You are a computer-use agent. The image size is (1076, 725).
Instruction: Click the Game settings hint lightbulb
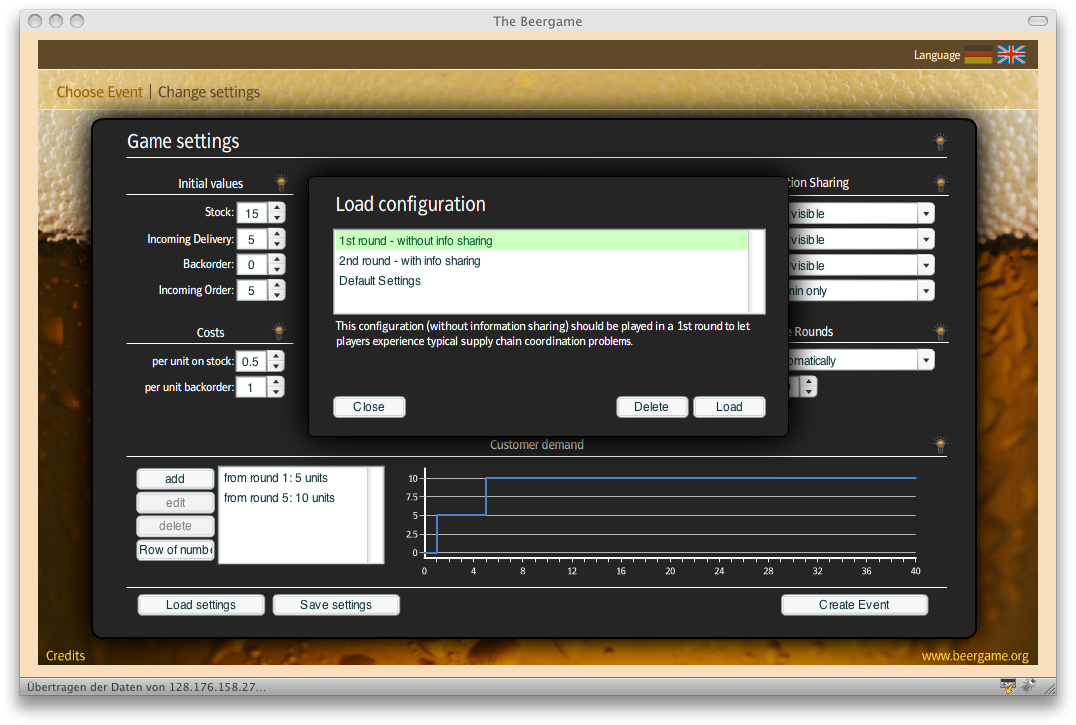(x=940, y=142)
